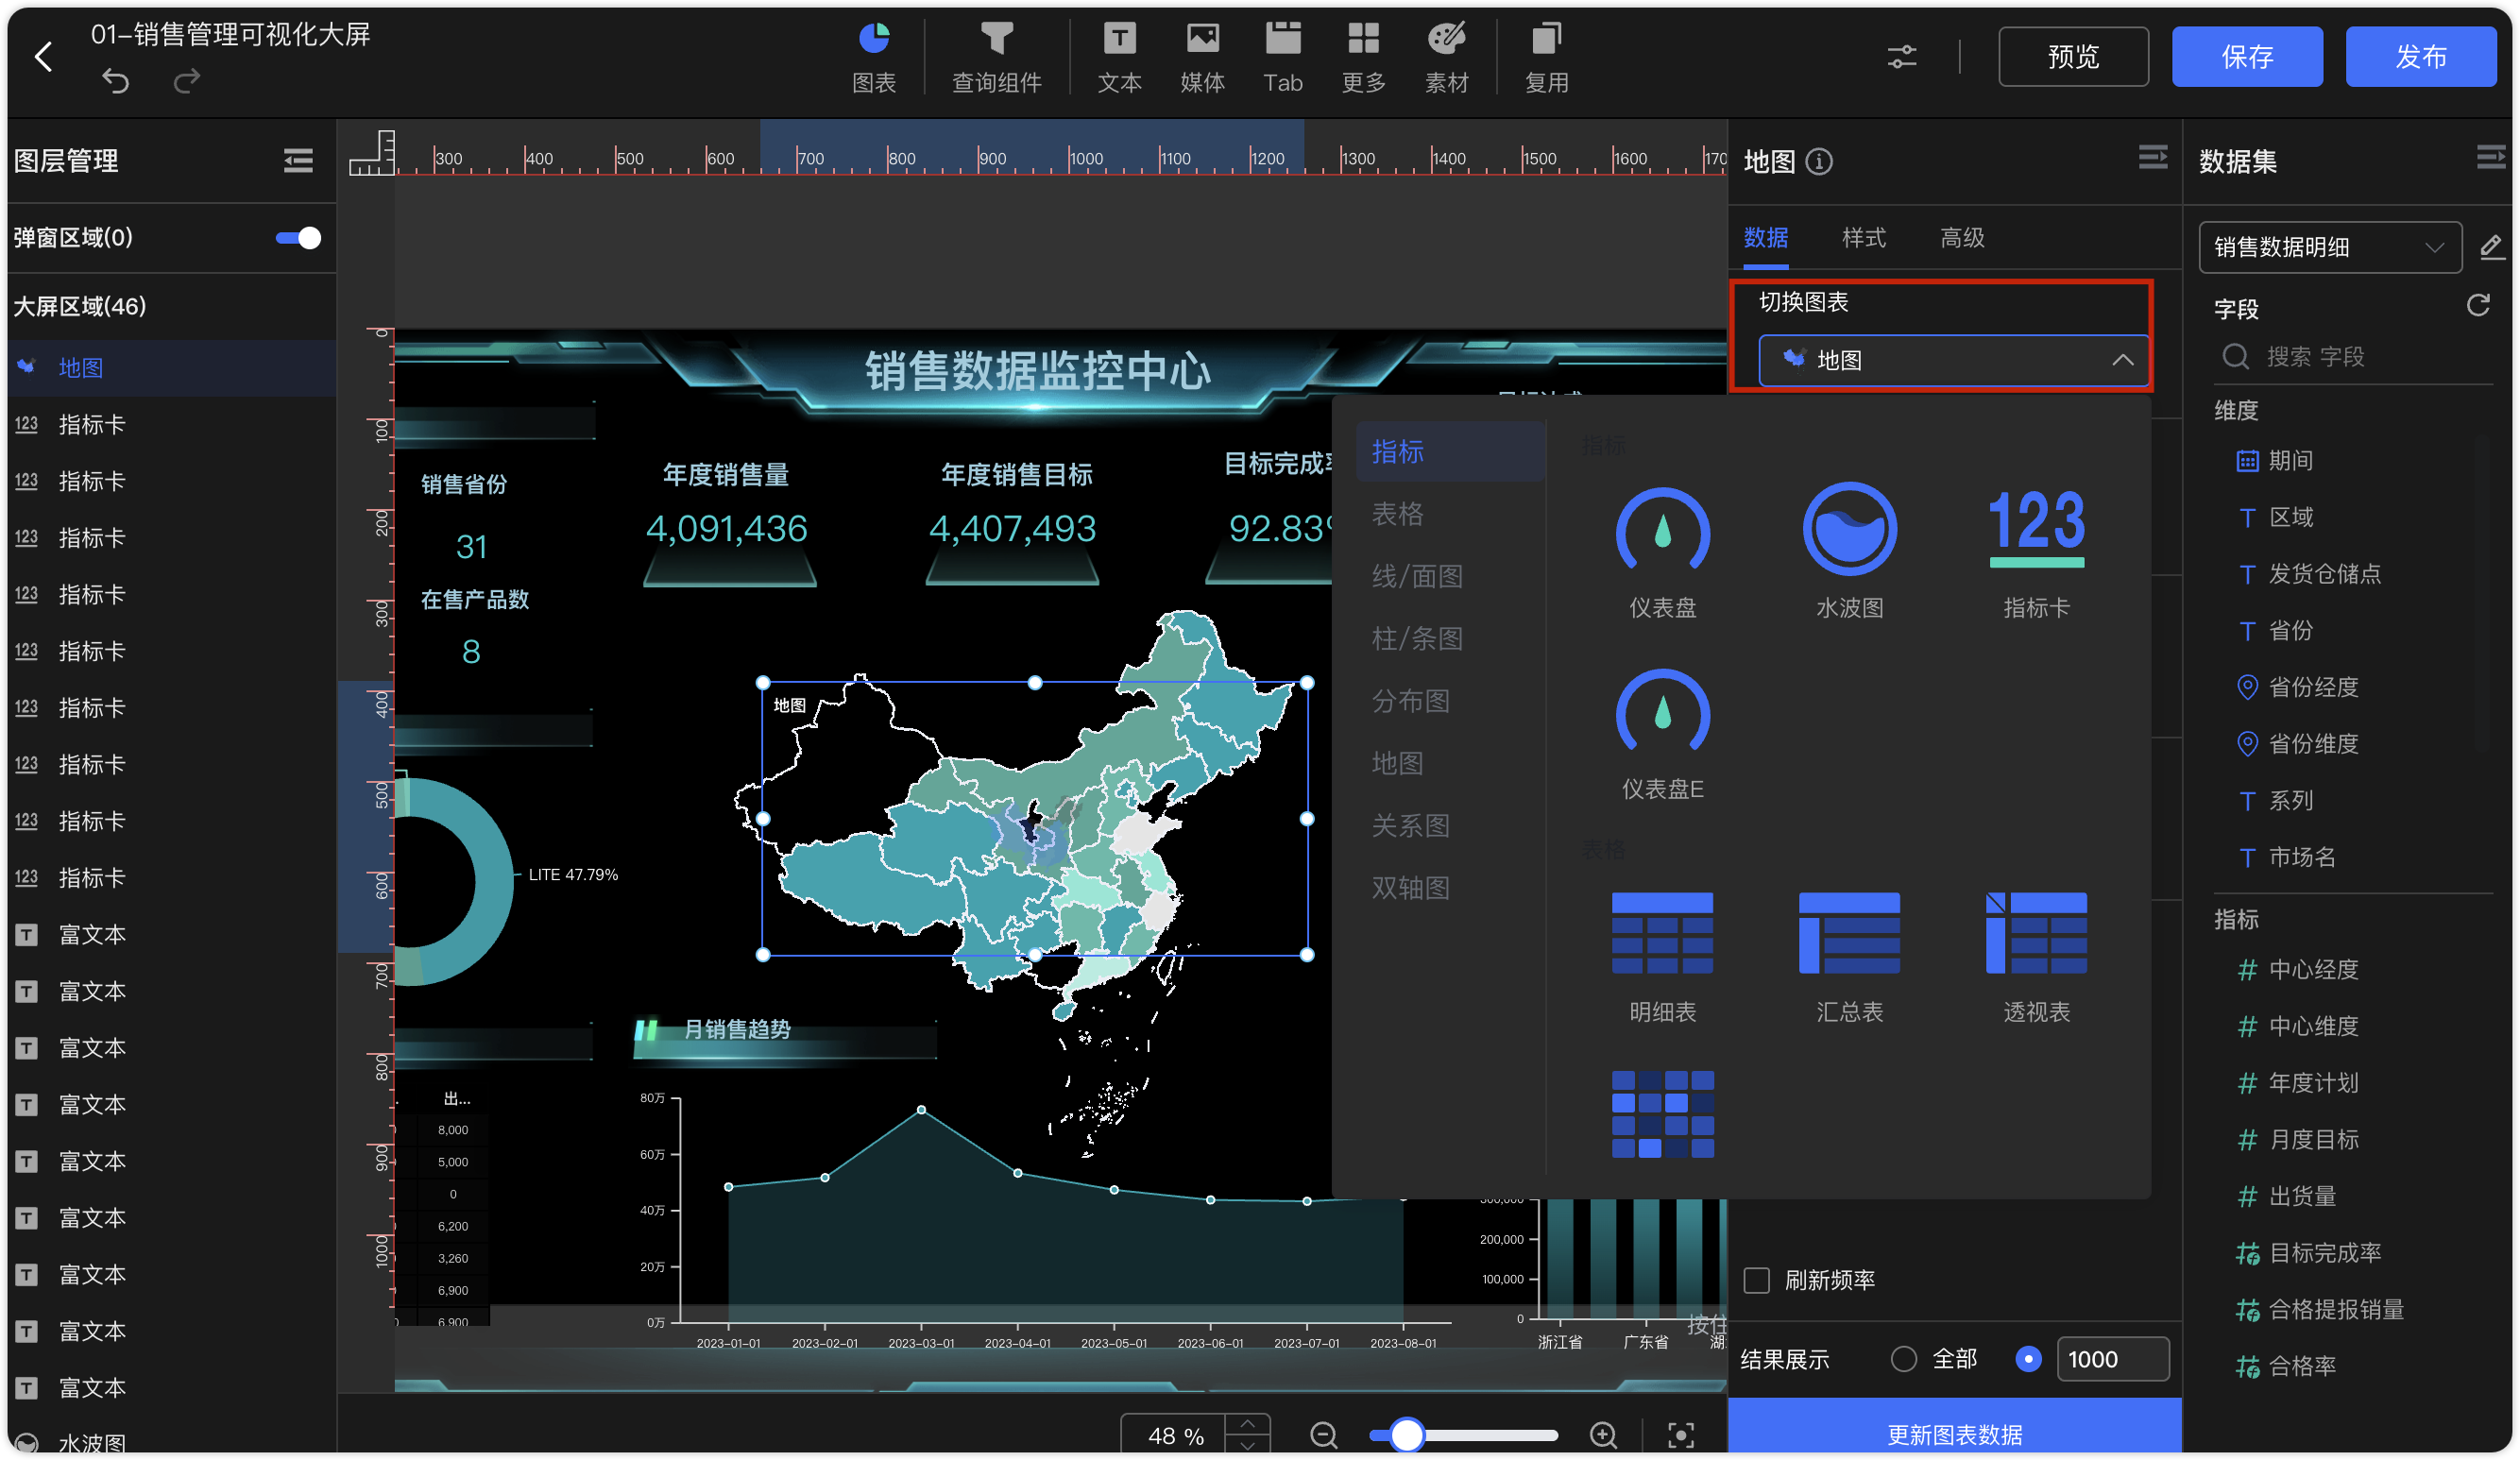
Task: Undo the last action
Action: [x=116, y=81]
